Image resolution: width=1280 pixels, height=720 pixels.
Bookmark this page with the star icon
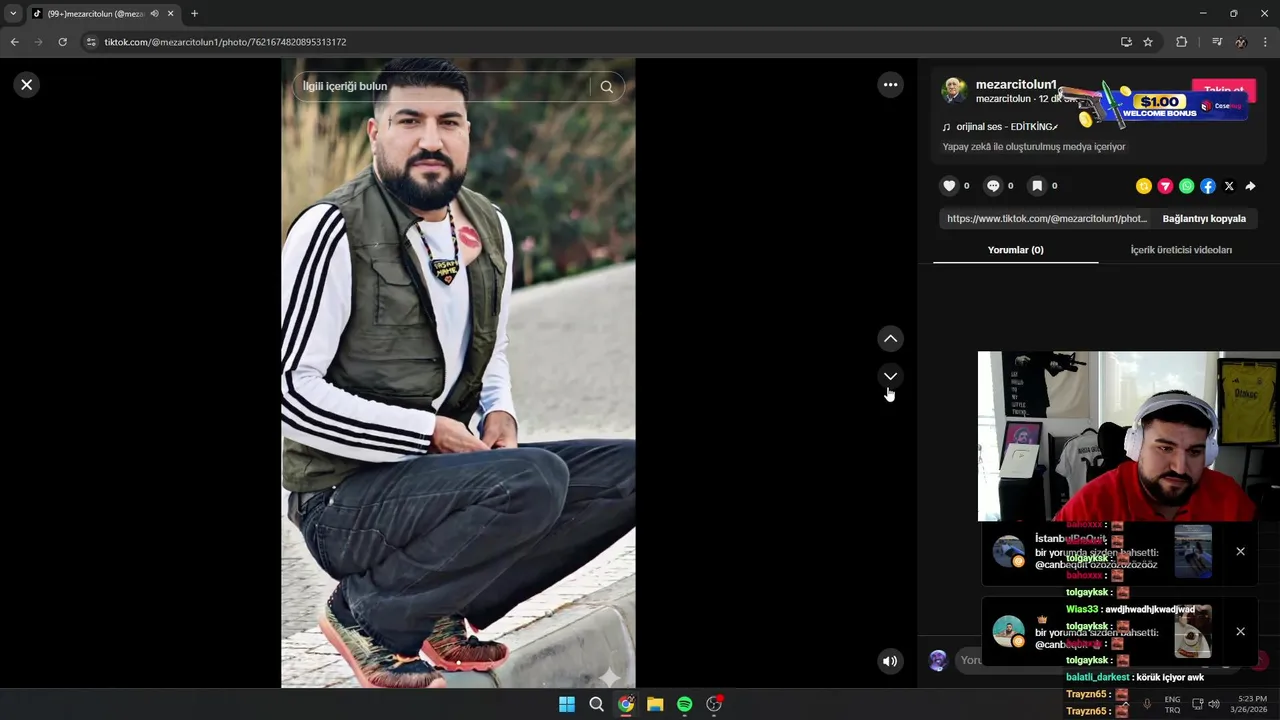(1148, 42)
